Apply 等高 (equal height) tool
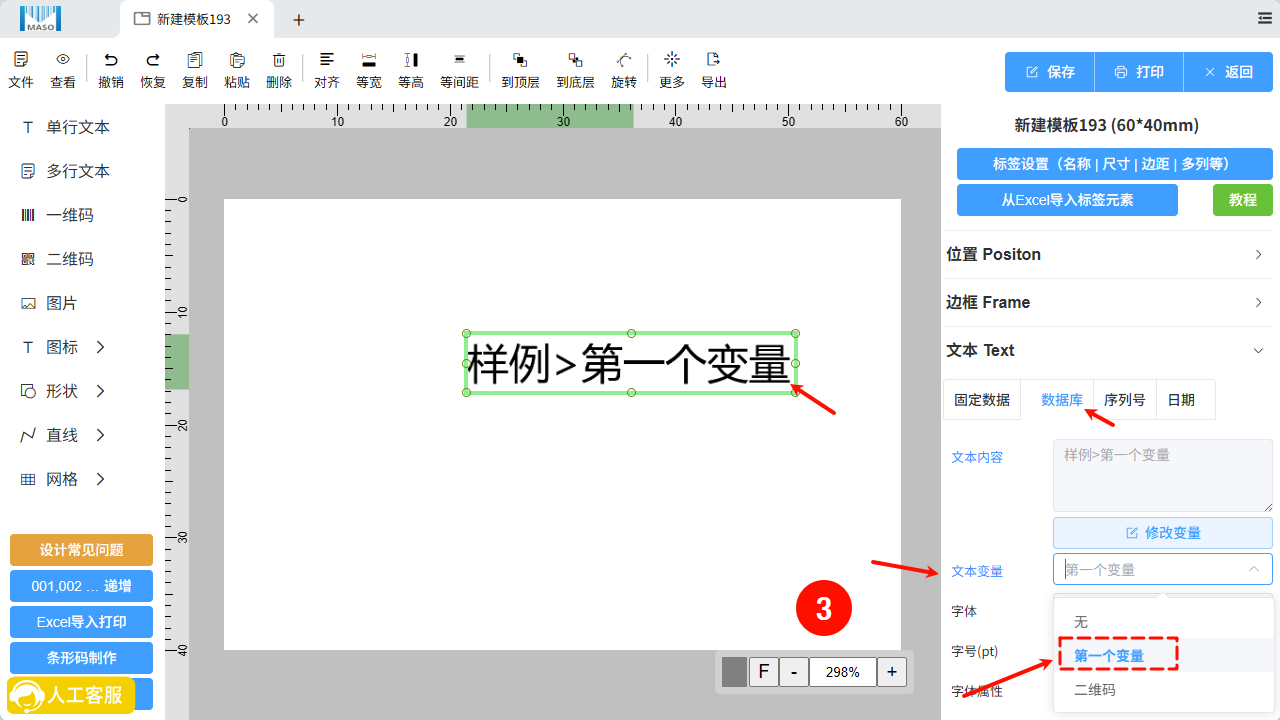Image resolution: width=1280 pixels, height=720 pixels. (411, 70)
